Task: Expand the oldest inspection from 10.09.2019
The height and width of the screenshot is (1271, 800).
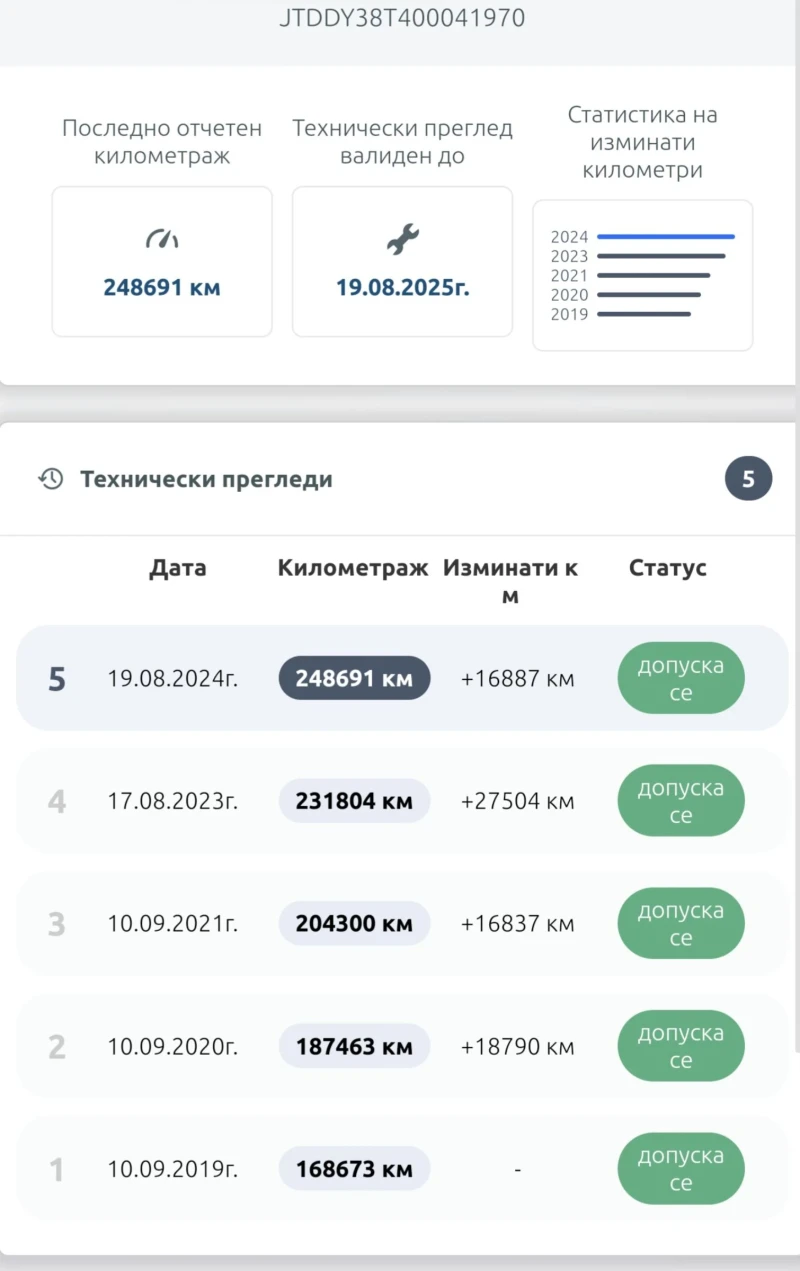Action: [x=172, y=1168]
